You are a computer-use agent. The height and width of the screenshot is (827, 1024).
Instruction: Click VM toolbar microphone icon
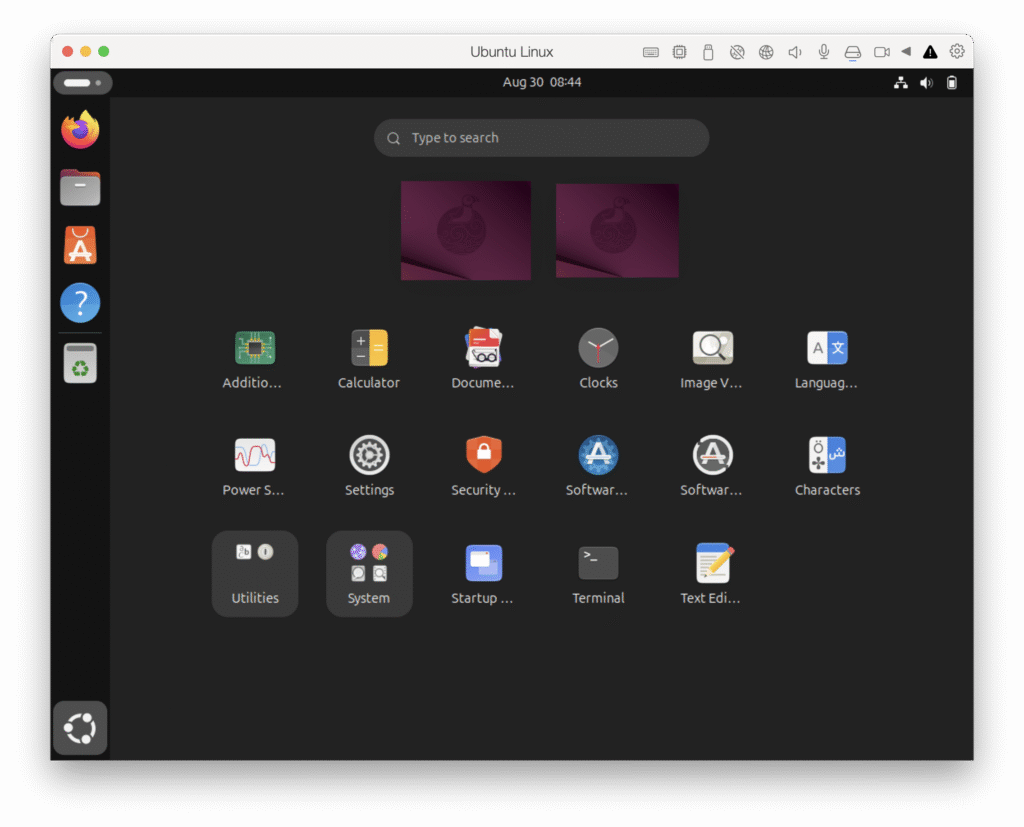[824, 52]
